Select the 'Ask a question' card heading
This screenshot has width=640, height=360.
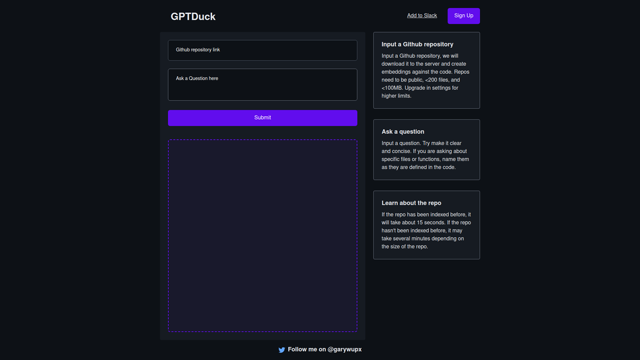coord(403,131)
